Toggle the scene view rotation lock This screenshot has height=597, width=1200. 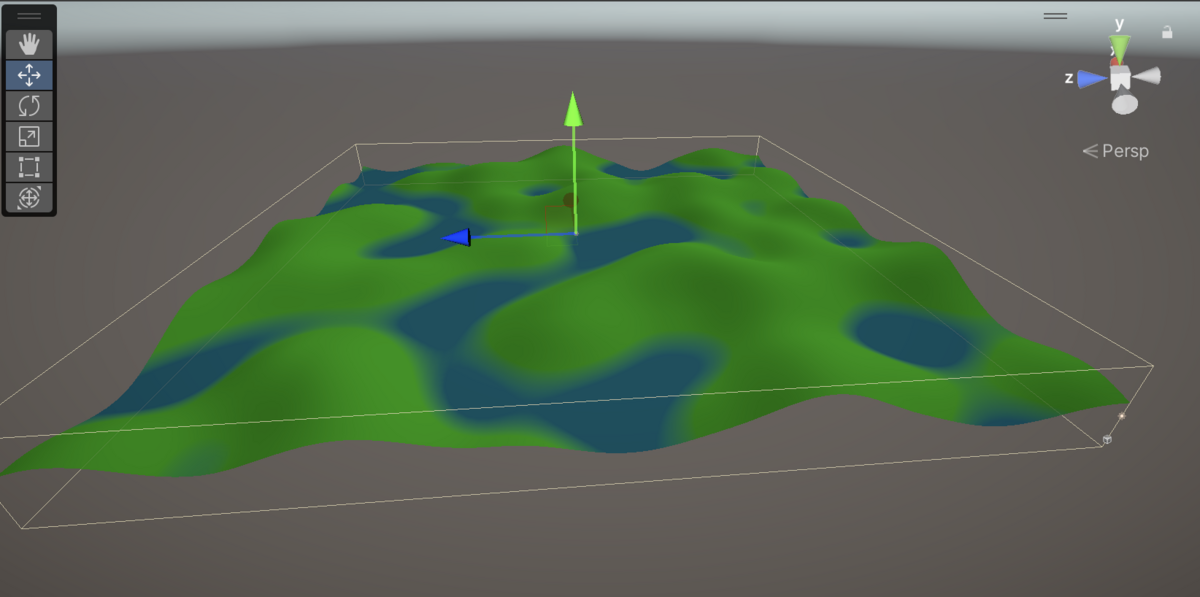(x=1167, y=32)
